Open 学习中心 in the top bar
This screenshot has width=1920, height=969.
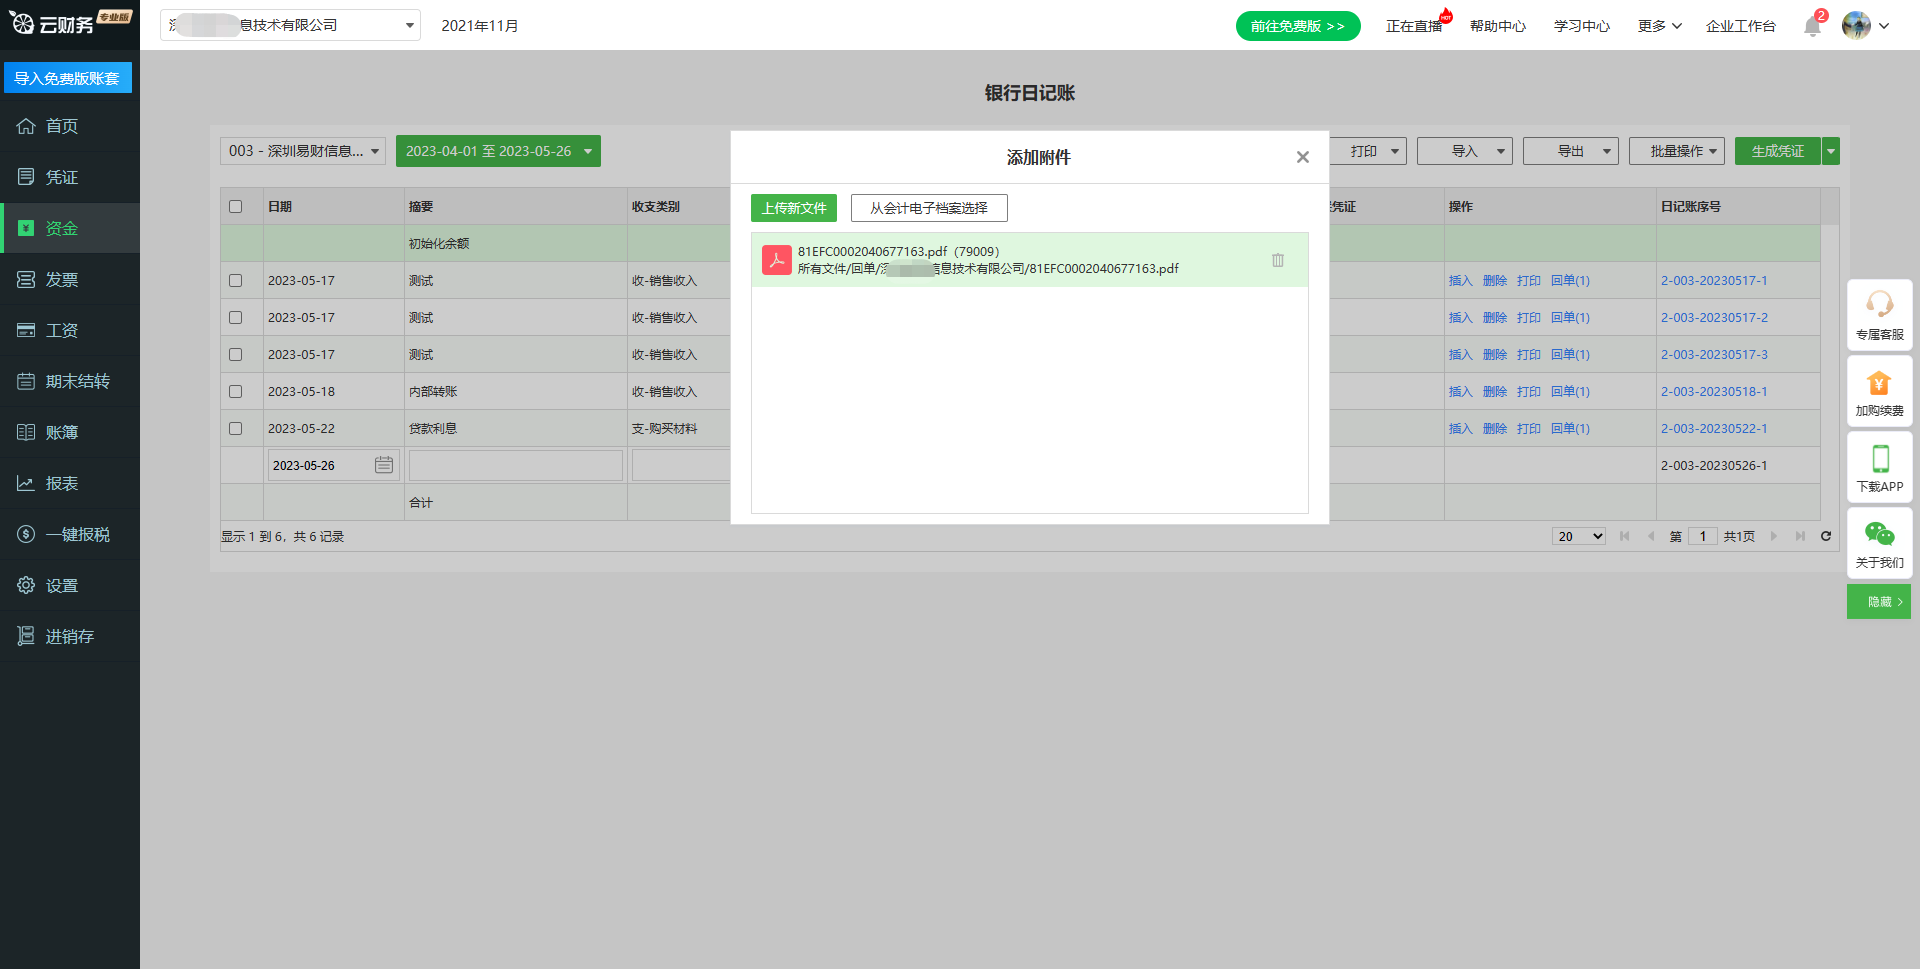[x=1582, y=26]
